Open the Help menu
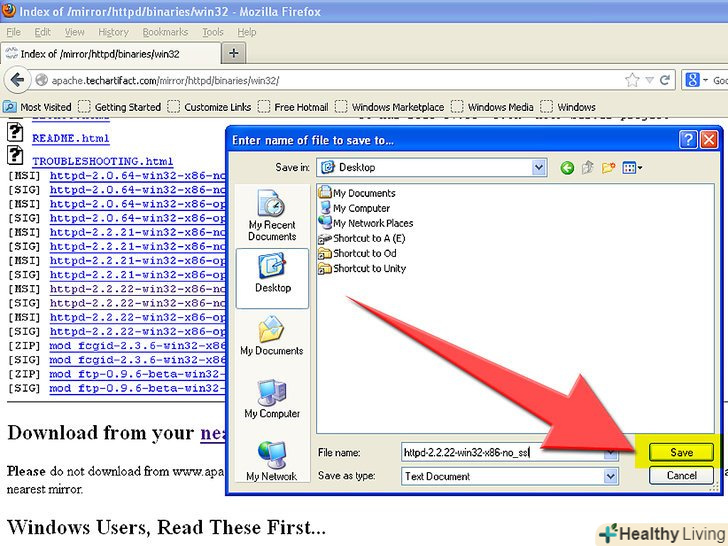Screen dimensions: 728x546 (x=247, y=32)
